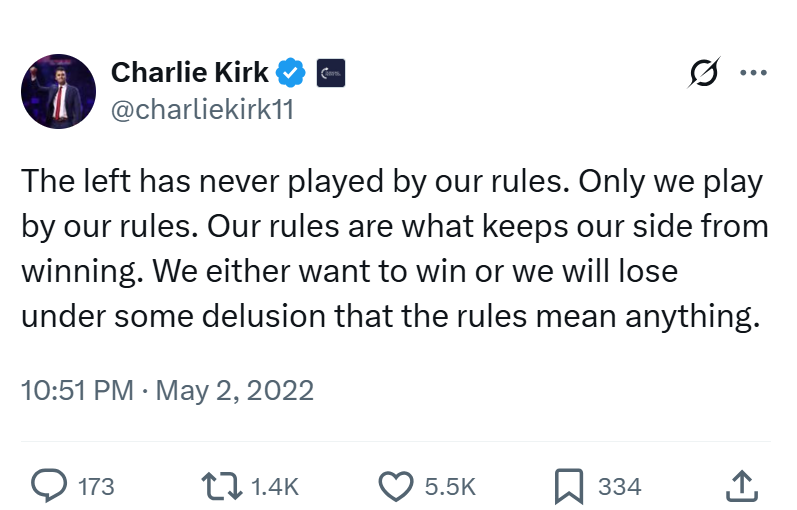Click the 334 bookmarks count
Viewport: 797px width, 510px height.
(620, 487)
